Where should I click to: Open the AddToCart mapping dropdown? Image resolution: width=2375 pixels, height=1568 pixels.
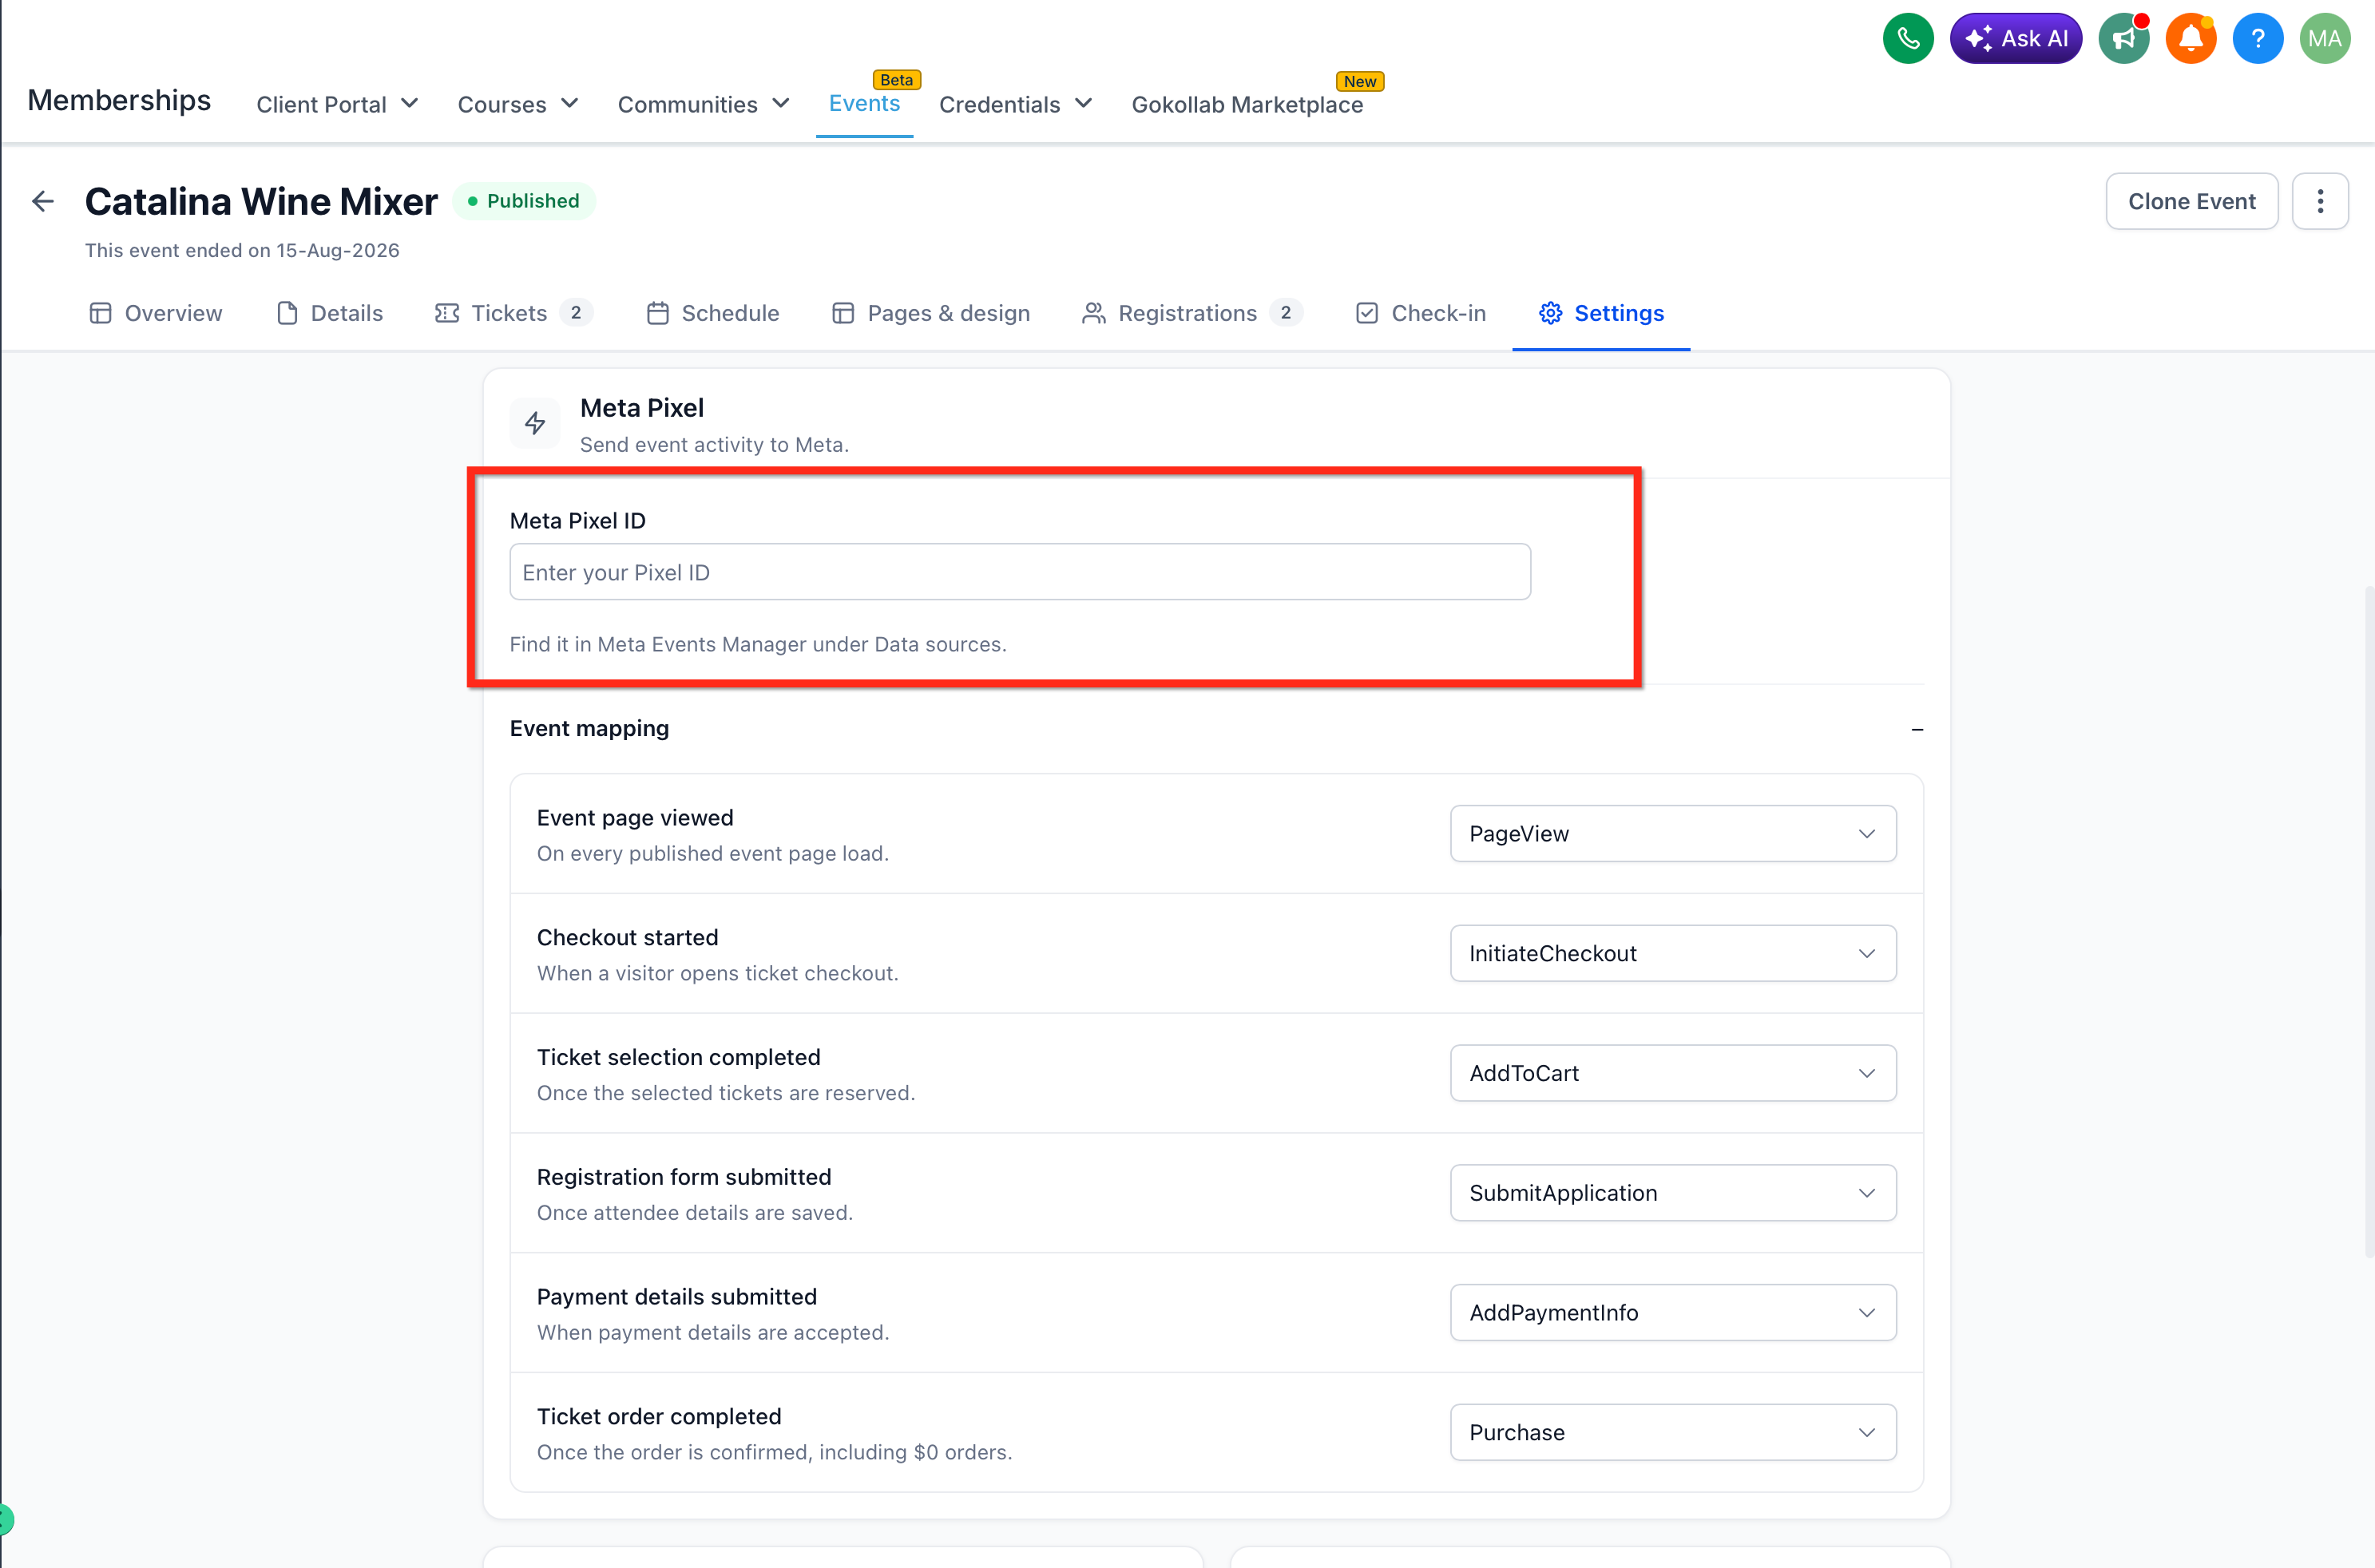(1673, 1073)
